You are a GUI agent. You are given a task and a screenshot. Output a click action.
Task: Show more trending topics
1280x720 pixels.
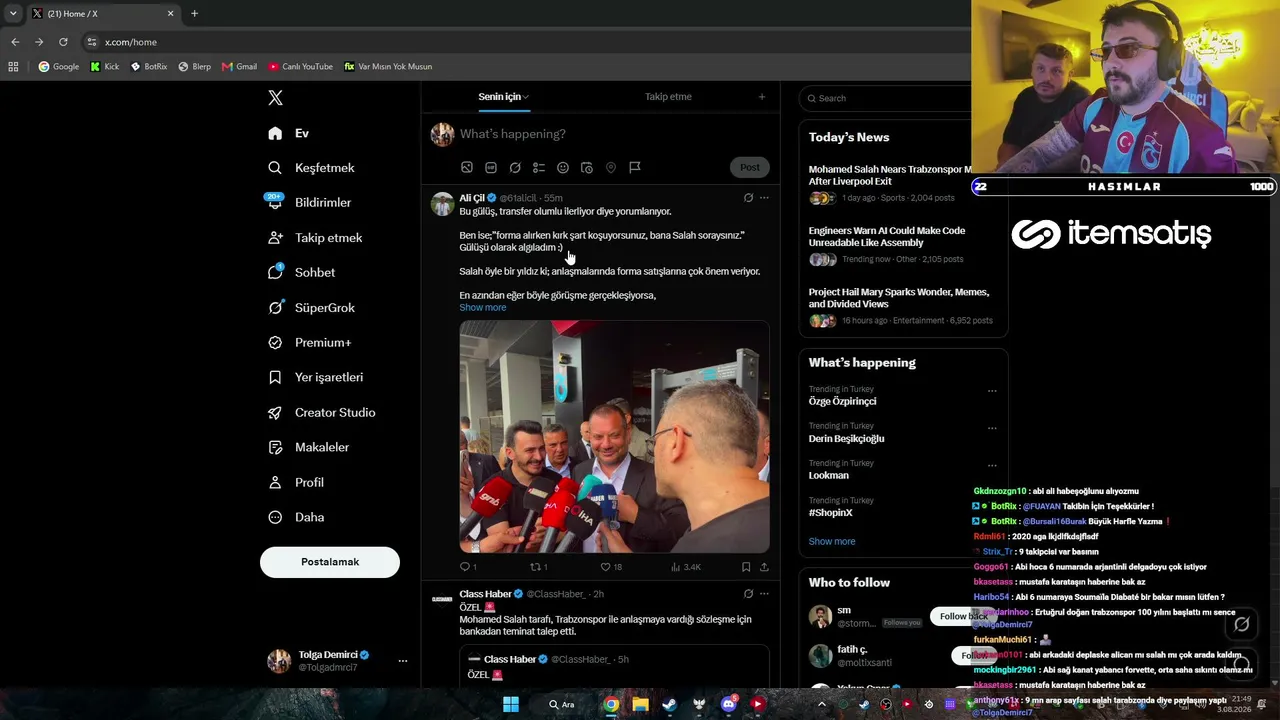pos(832,542)
